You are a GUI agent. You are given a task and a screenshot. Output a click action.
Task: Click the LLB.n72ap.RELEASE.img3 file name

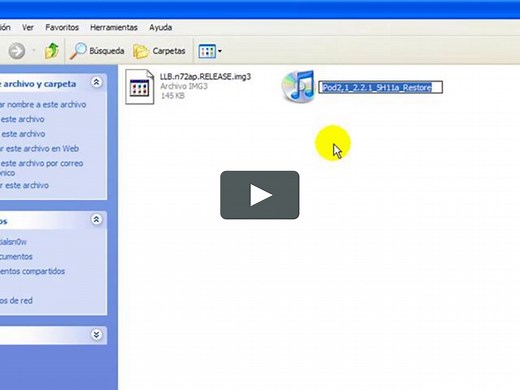coord(205,77)
